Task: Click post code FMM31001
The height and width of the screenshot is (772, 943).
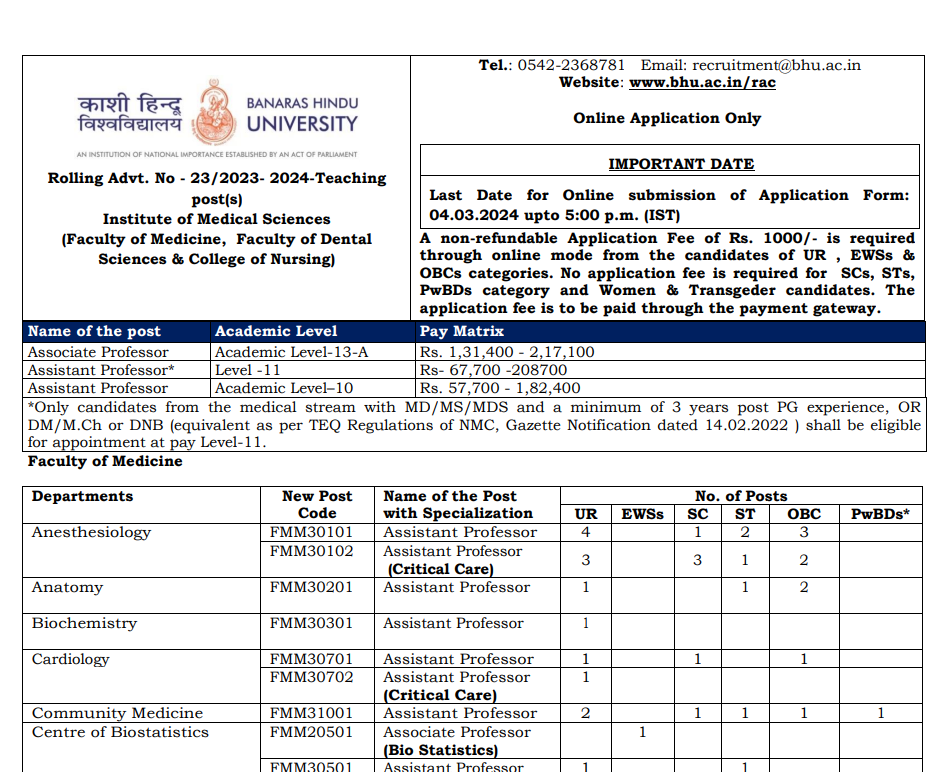Action: (x=312, y=713)
